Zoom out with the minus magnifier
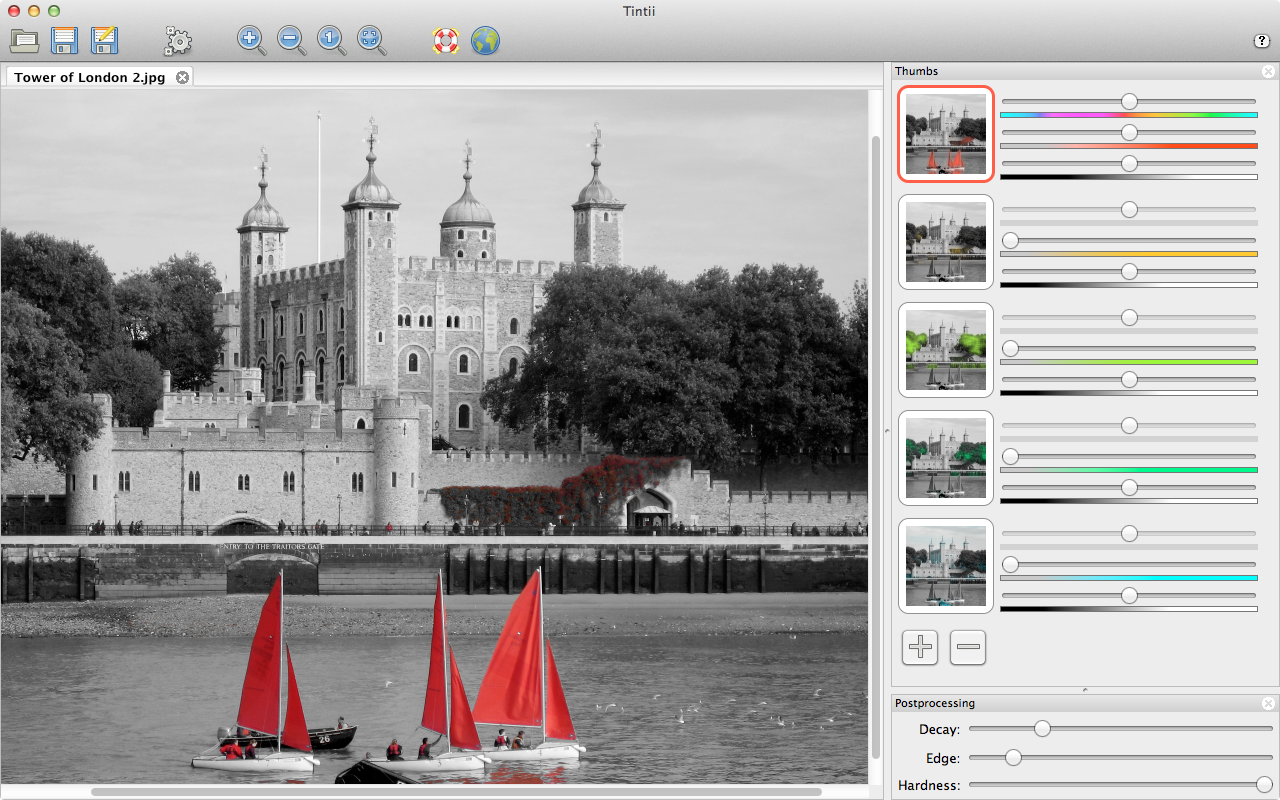This screenshot has height=800, width=1280. (291, 41)
